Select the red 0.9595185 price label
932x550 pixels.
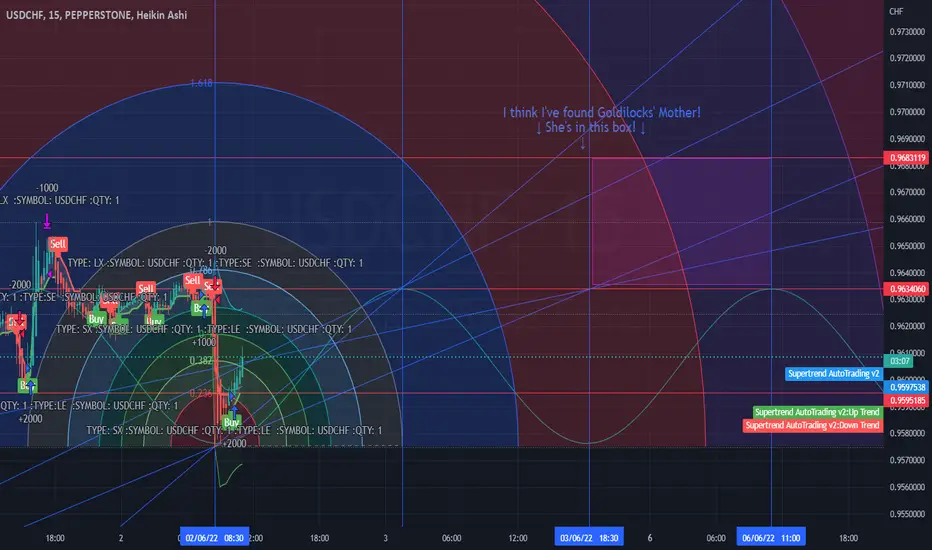906,400
